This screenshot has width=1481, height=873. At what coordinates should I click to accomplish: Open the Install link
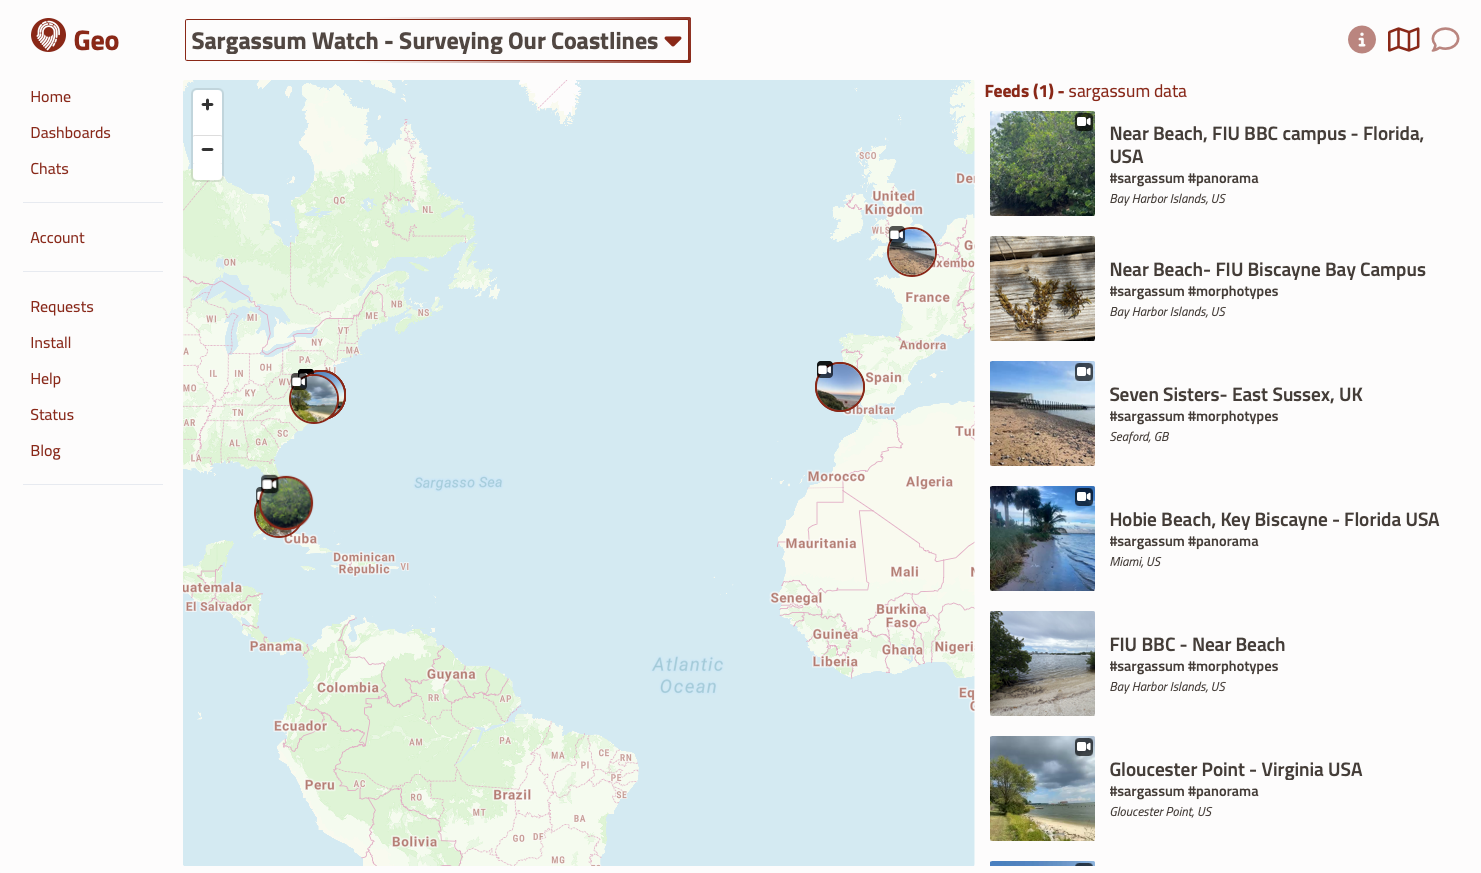pyautogui.click(x=51, y=343)
